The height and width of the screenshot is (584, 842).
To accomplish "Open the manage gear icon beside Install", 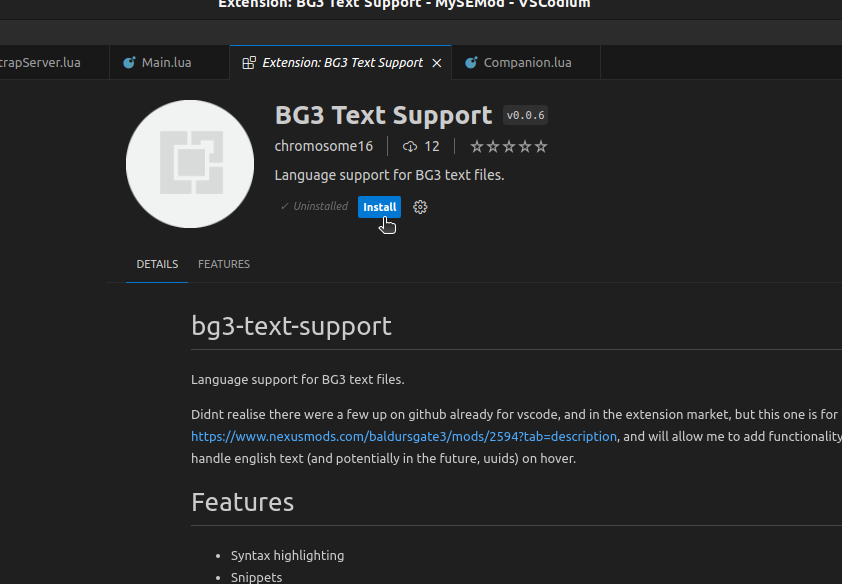I will [x=420, y=207].
